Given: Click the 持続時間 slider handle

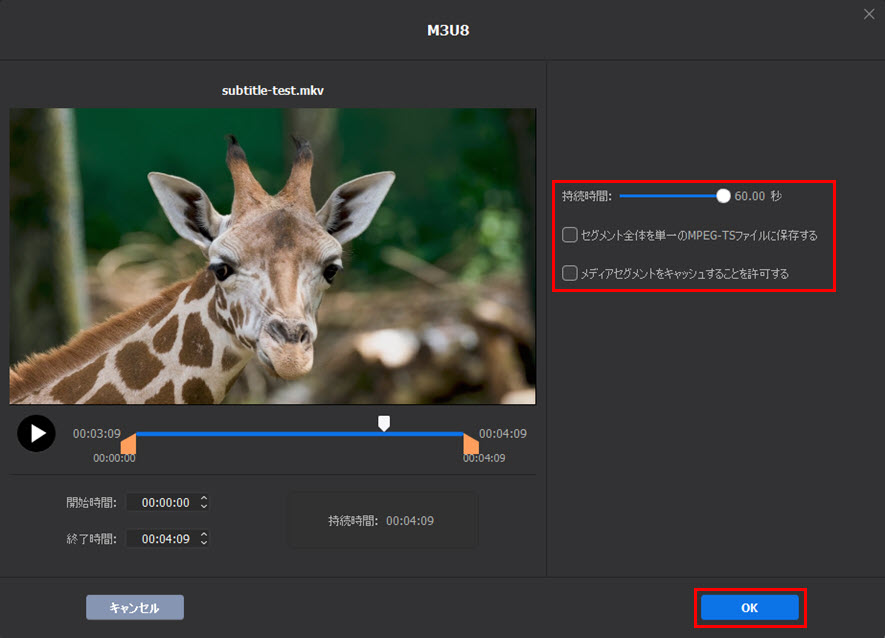Looking at the screenshot, I should [x=723, y=196].
